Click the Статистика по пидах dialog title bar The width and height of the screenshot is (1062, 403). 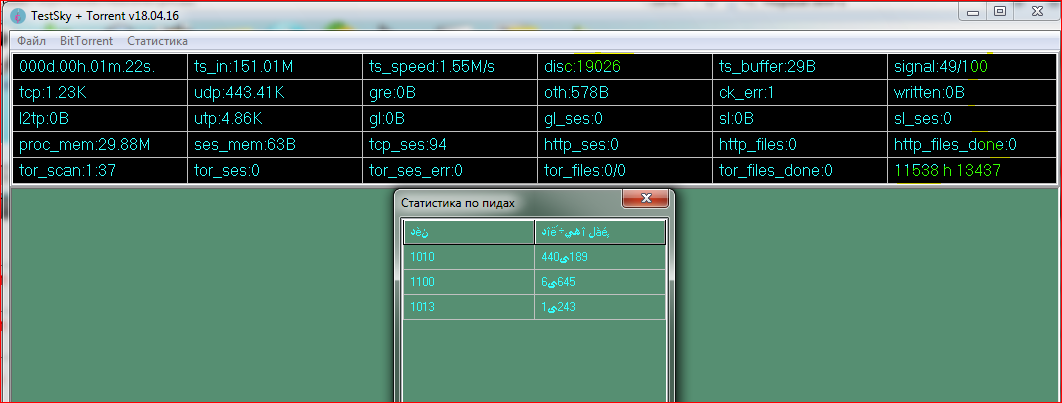click(x=500, y=202)
